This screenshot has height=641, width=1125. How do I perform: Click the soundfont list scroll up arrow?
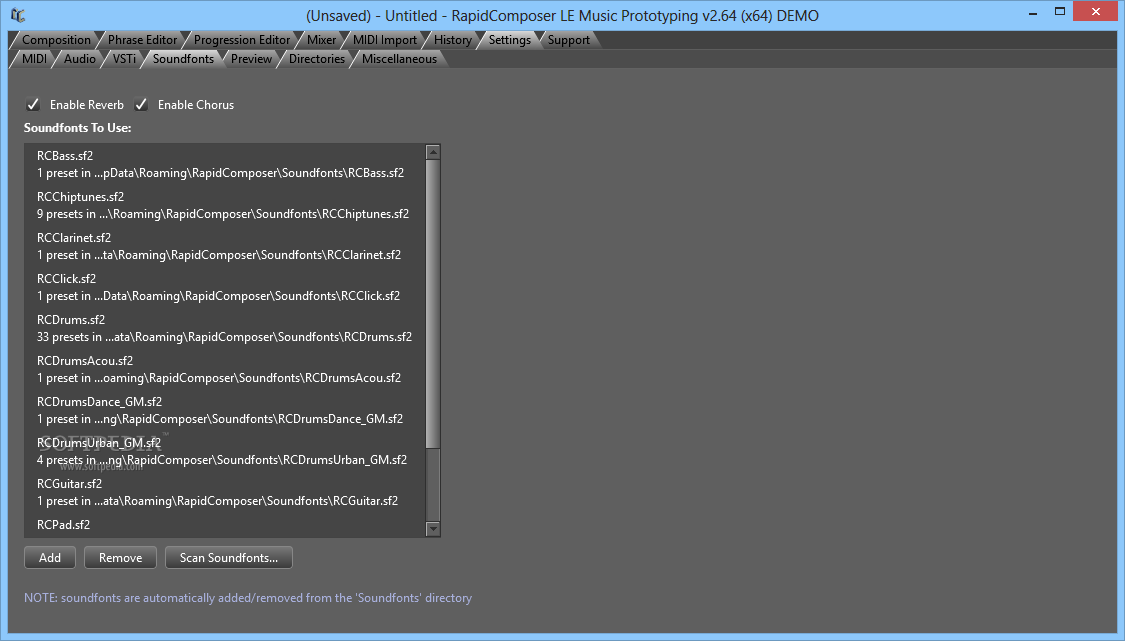pyautogui.click(x=433, y=152)
